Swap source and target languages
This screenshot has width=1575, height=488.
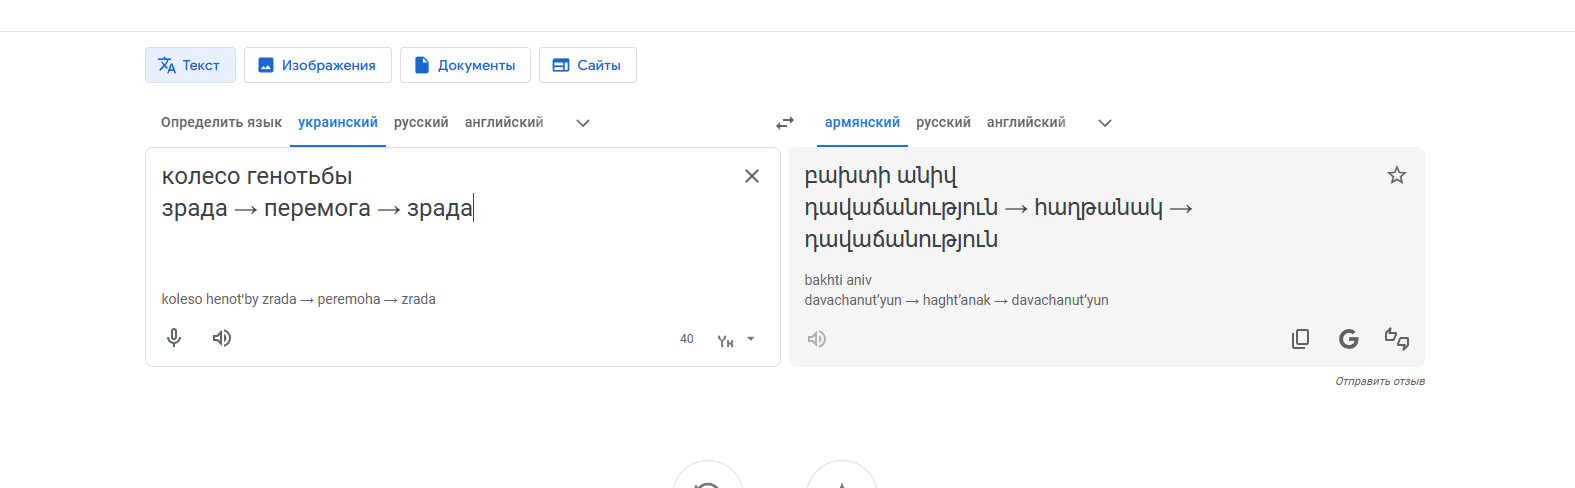tap(785, 123)
